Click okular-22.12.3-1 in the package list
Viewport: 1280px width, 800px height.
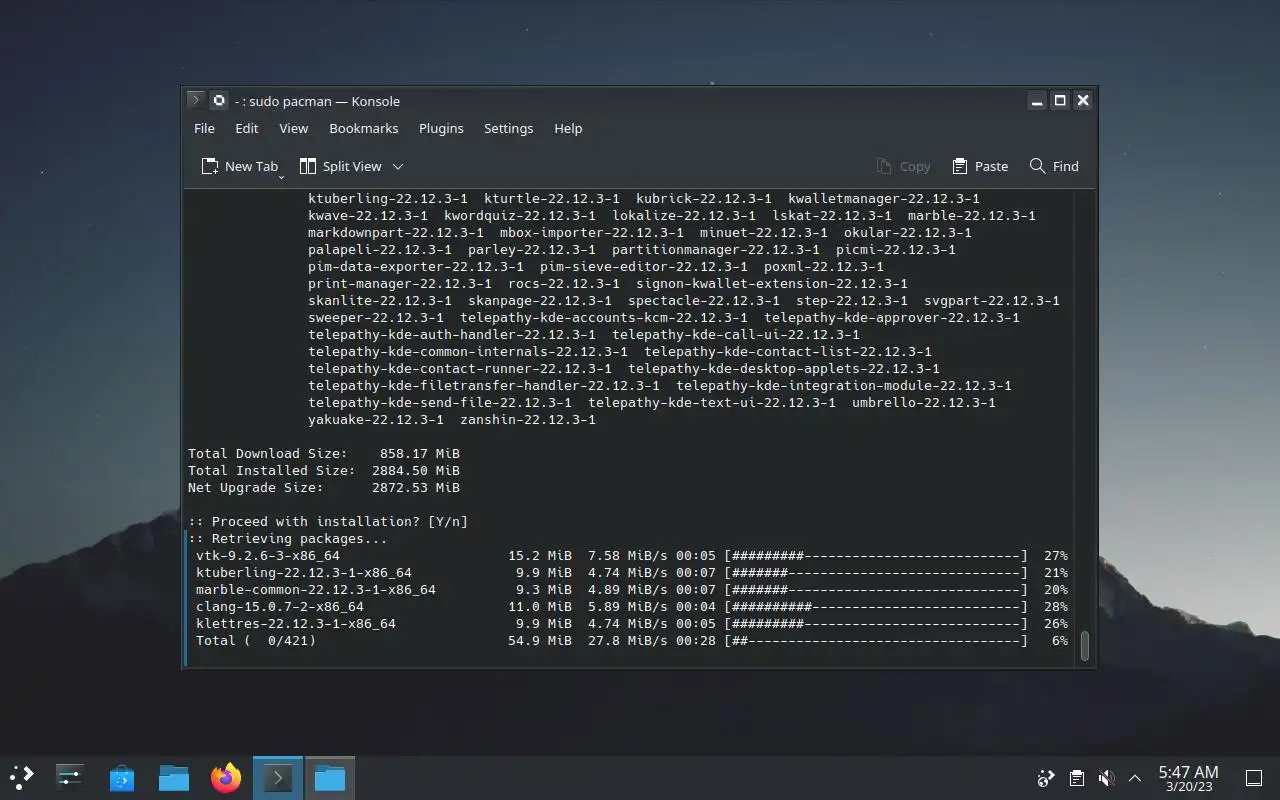point(908,232)
